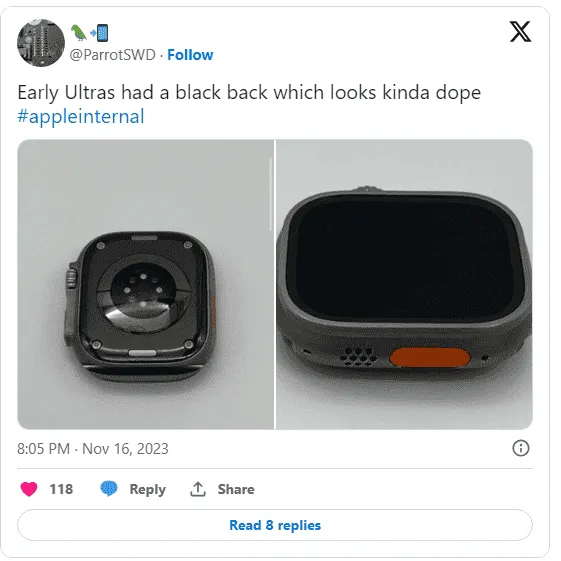Click the Share label
561x561 pixels.
tap(236, 489)
